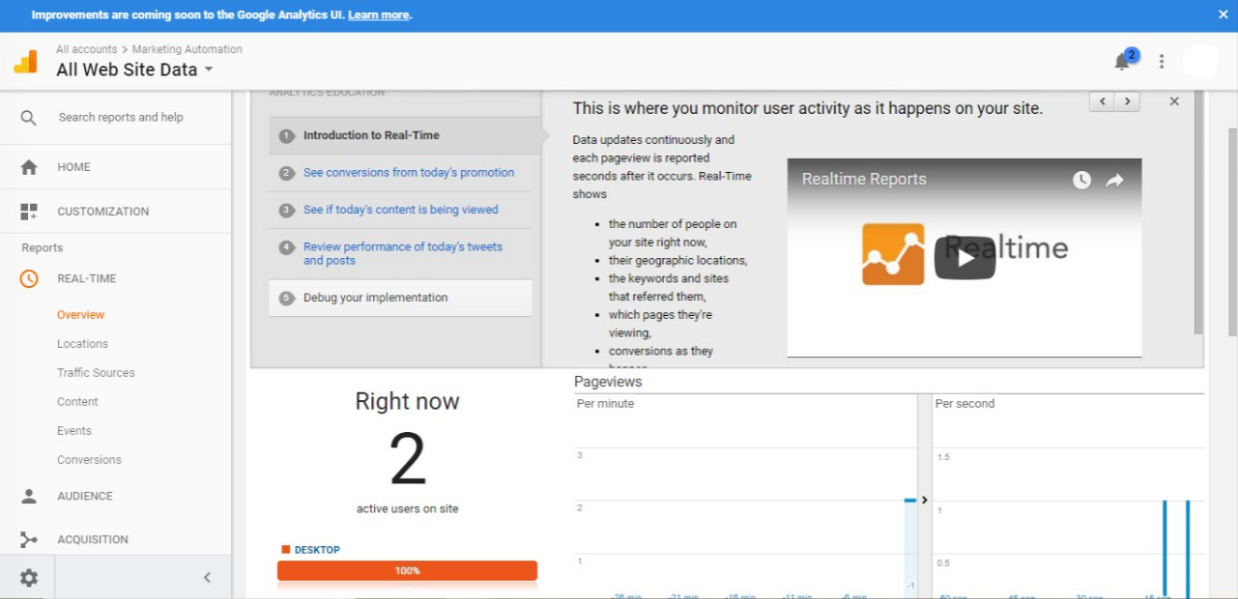This screenshot has height=599, width=1238.
Task: Click the Acquisition branching icon
Action: click(29, 540)
